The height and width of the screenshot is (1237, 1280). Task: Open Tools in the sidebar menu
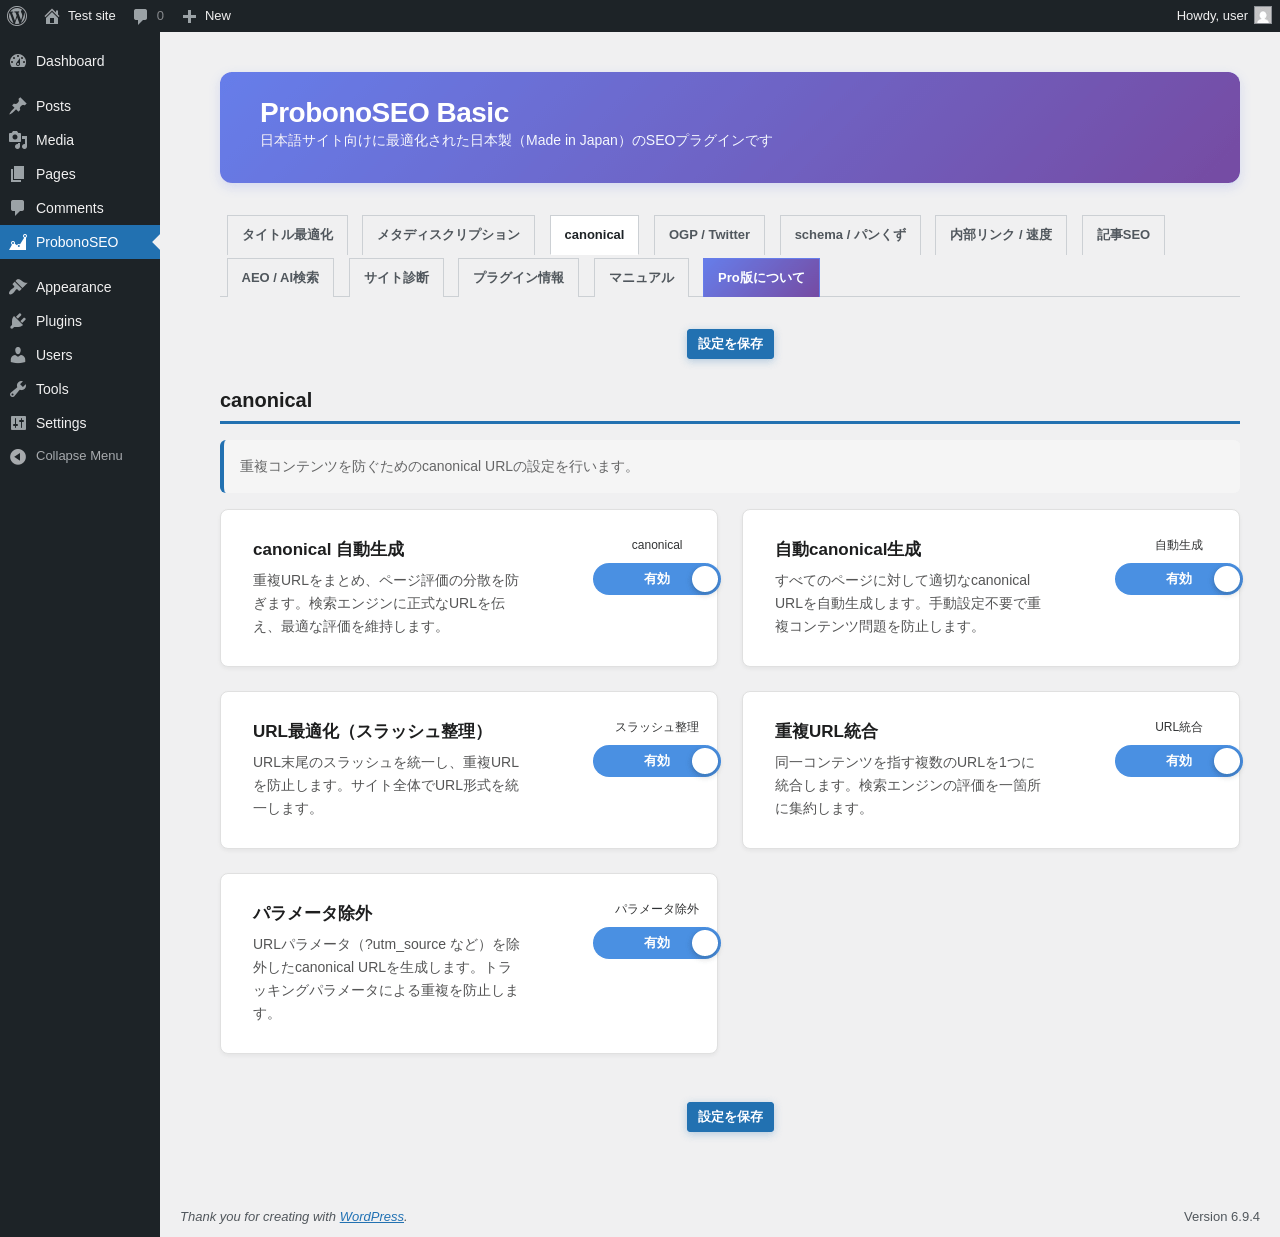point(80,389)
